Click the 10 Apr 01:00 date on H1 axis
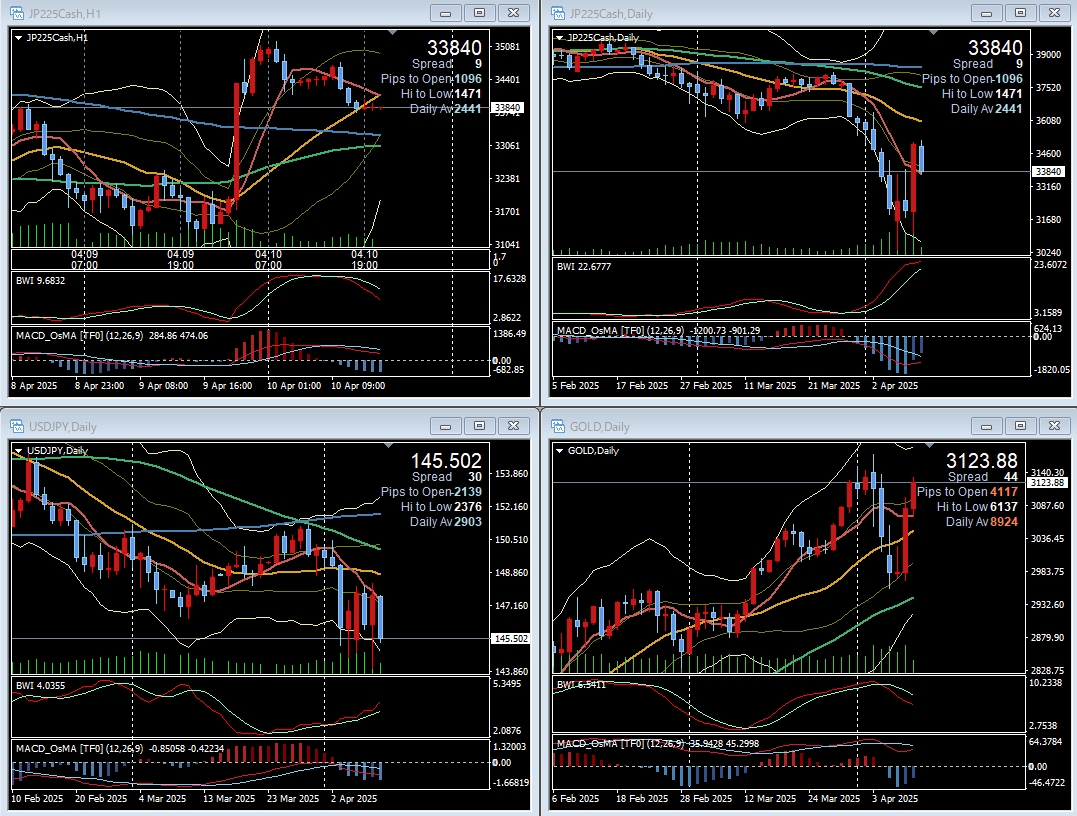Screen dimensions: 1077x816 294,386
